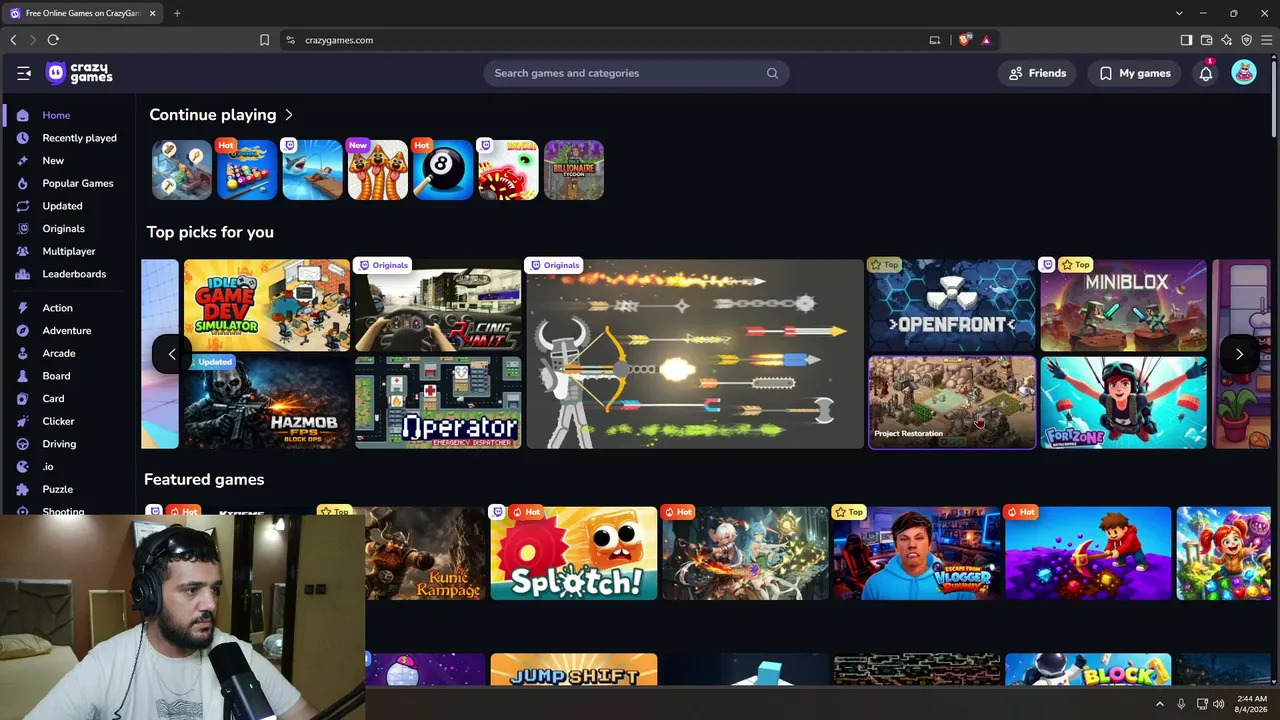Bookmark this page with the bookmark icon

[x=264, y=40]
